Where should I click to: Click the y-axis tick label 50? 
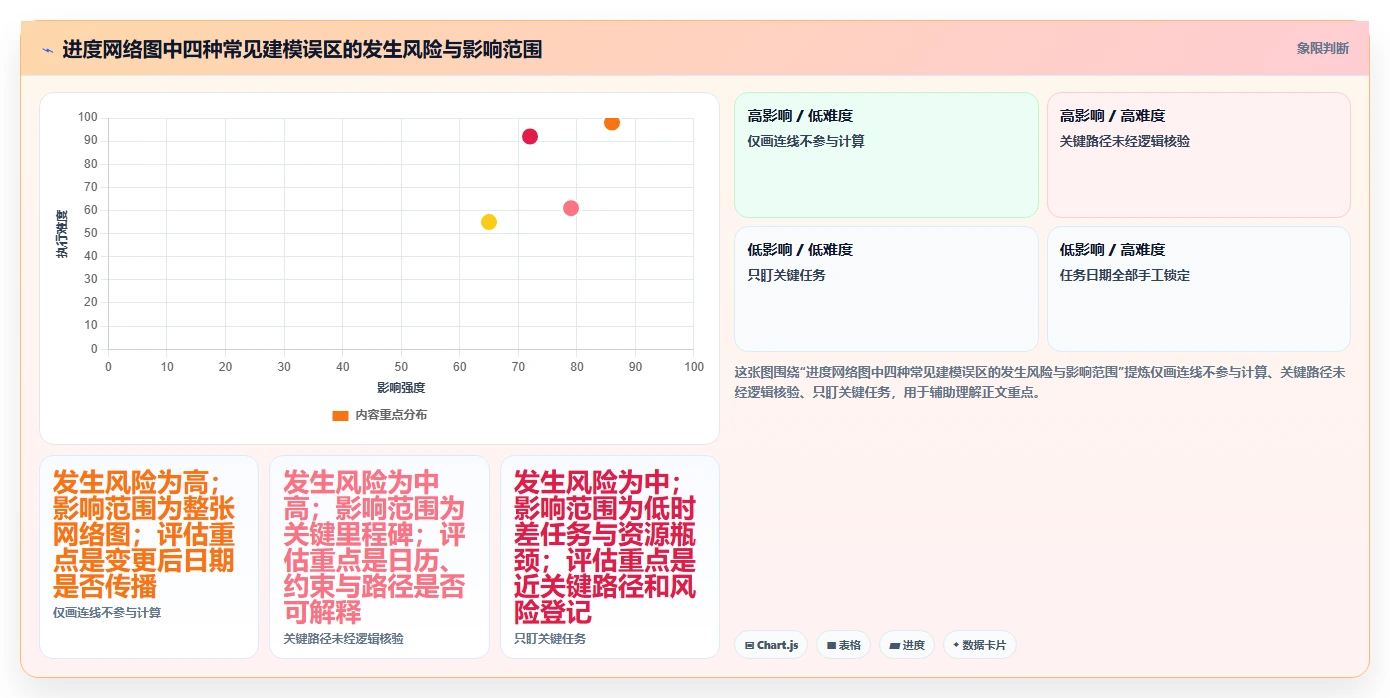[91, 233]
